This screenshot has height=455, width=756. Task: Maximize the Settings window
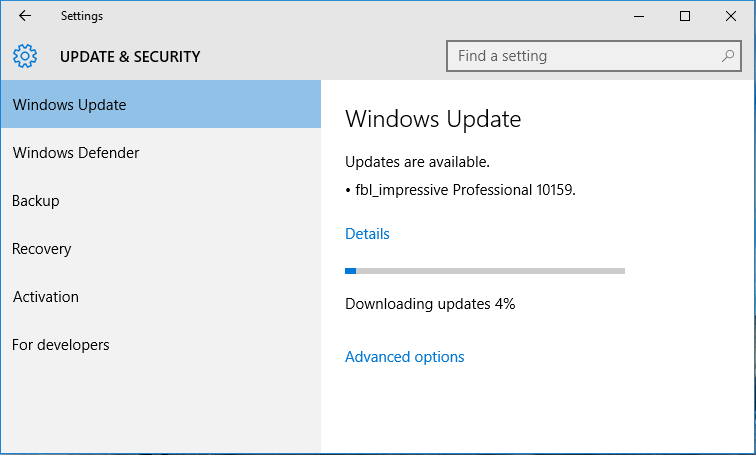click(x=685, y=16)
